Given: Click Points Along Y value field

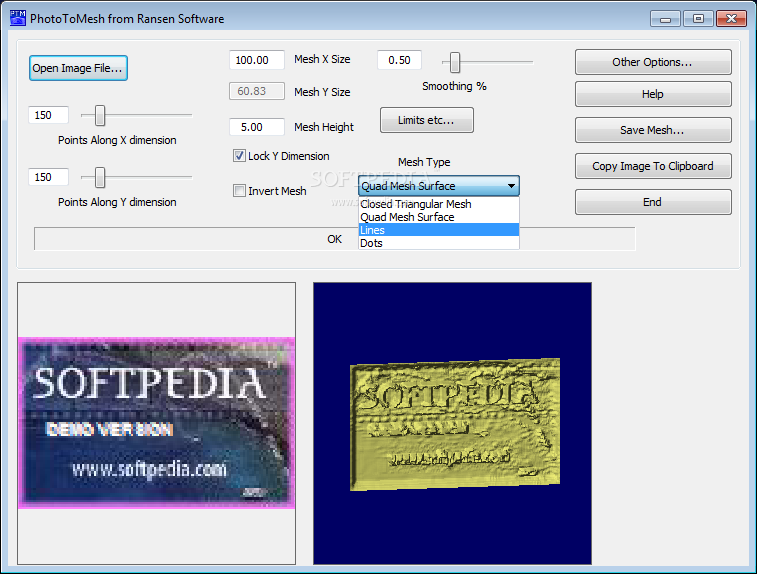Looking at the screenshot, I should point(48,177).
